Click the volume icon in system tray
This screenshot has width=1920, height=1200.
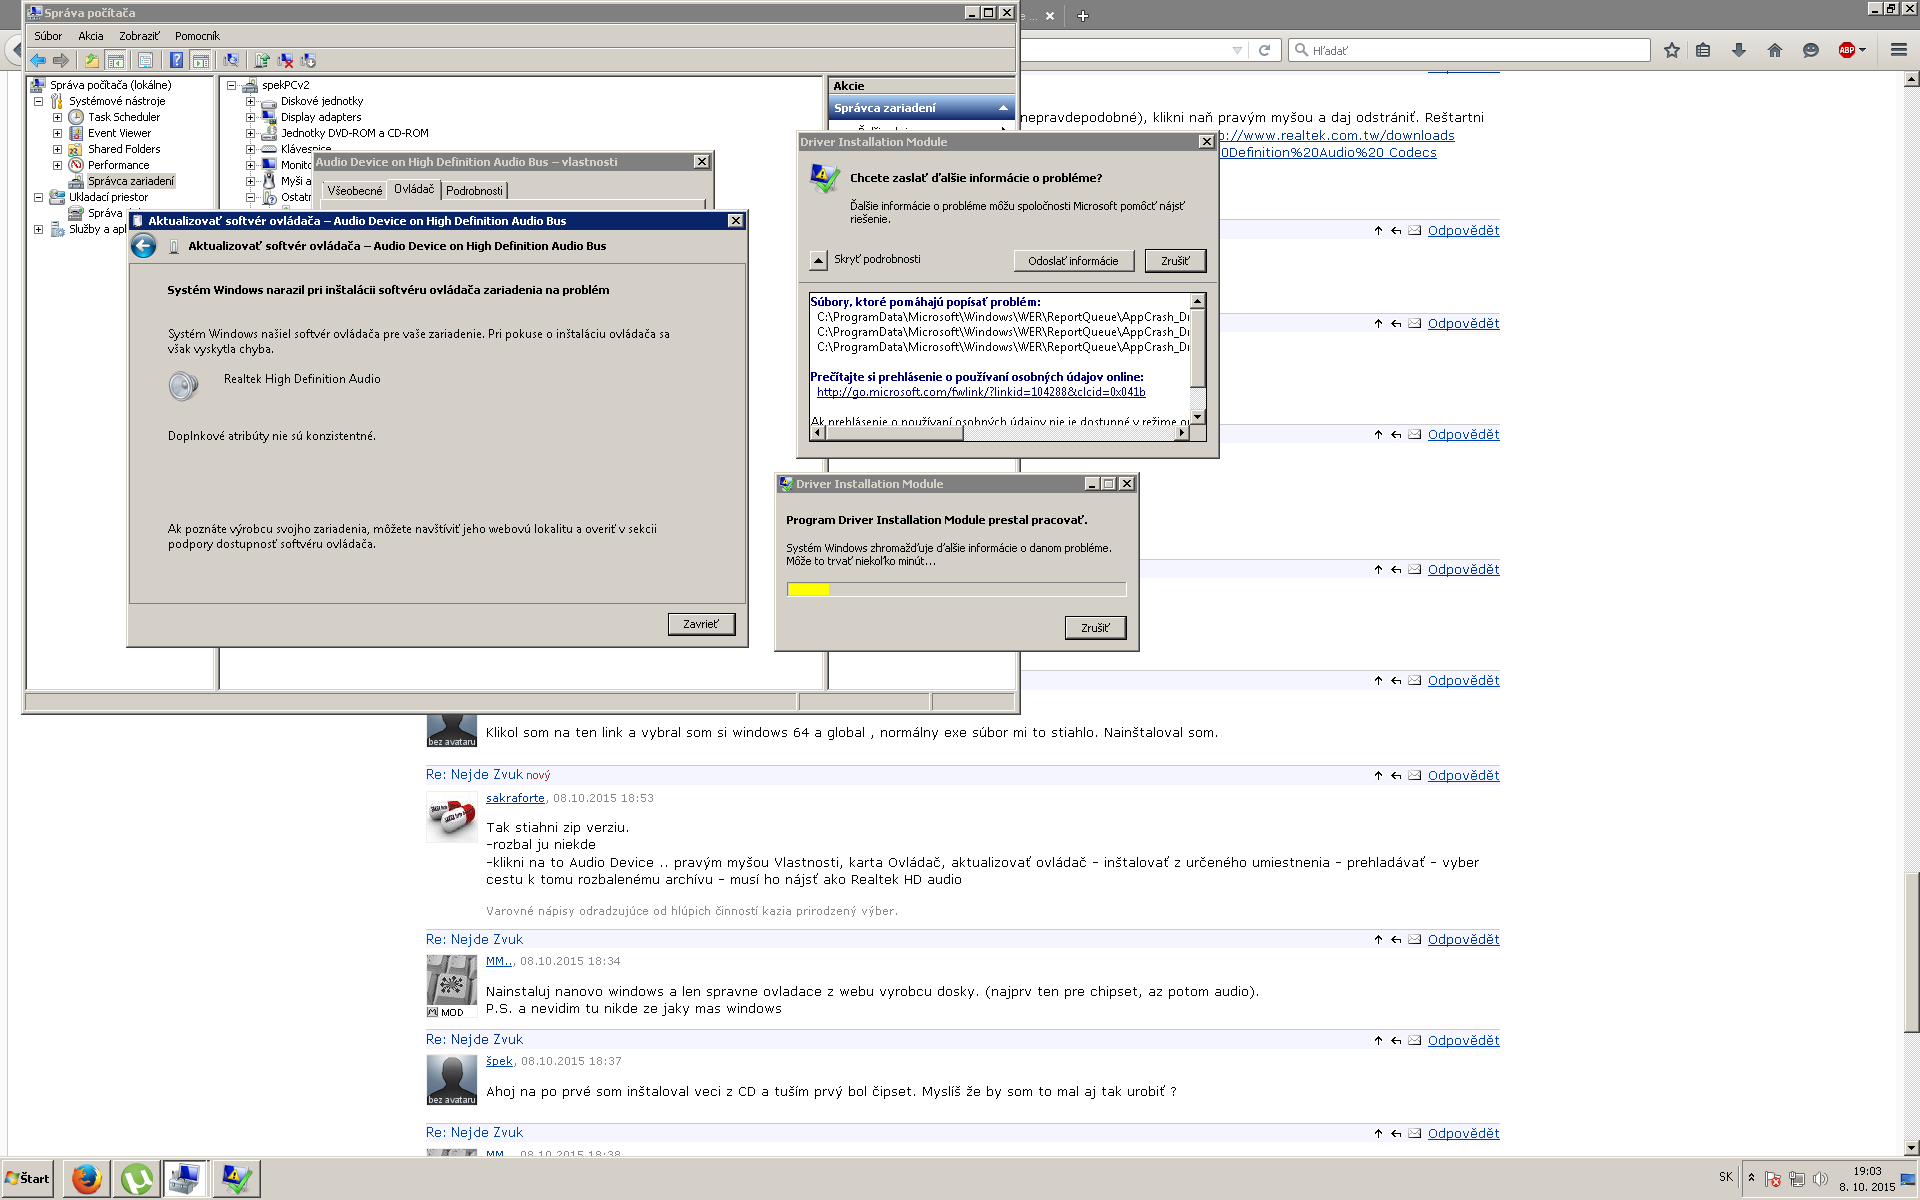1820,1178
